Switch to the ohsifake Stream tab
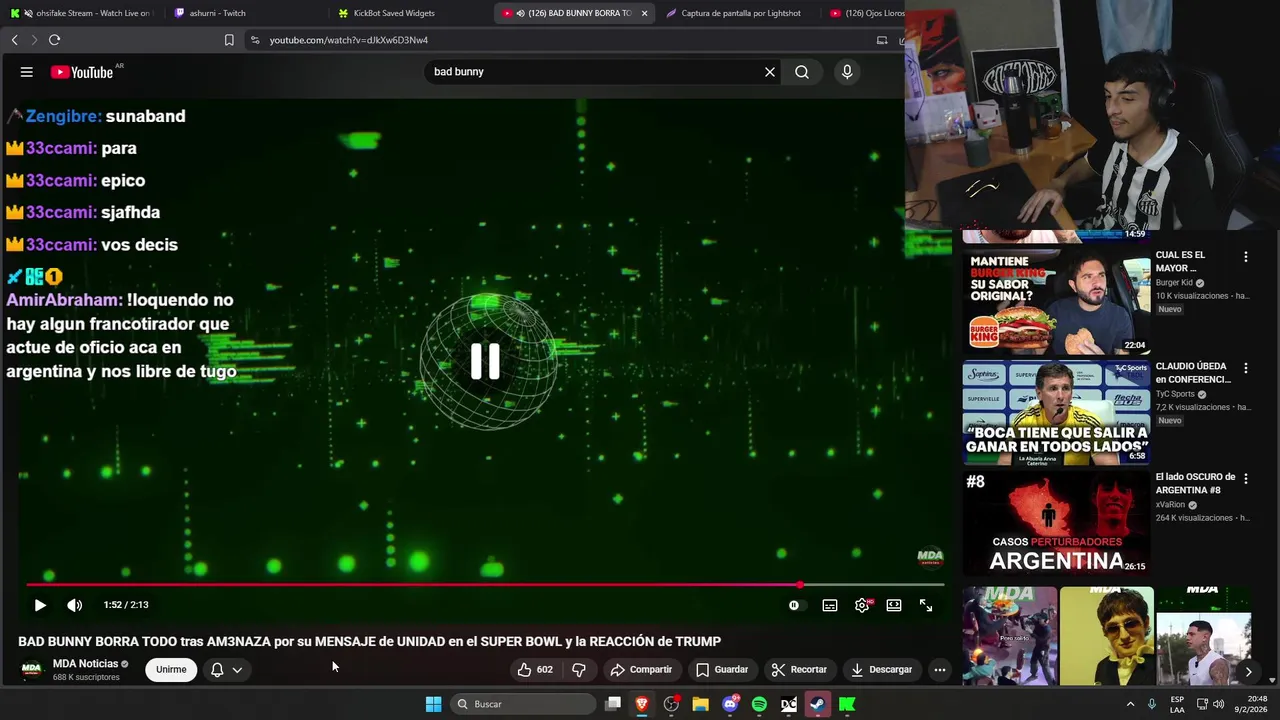1280x720 pixels. coord(82,13)
